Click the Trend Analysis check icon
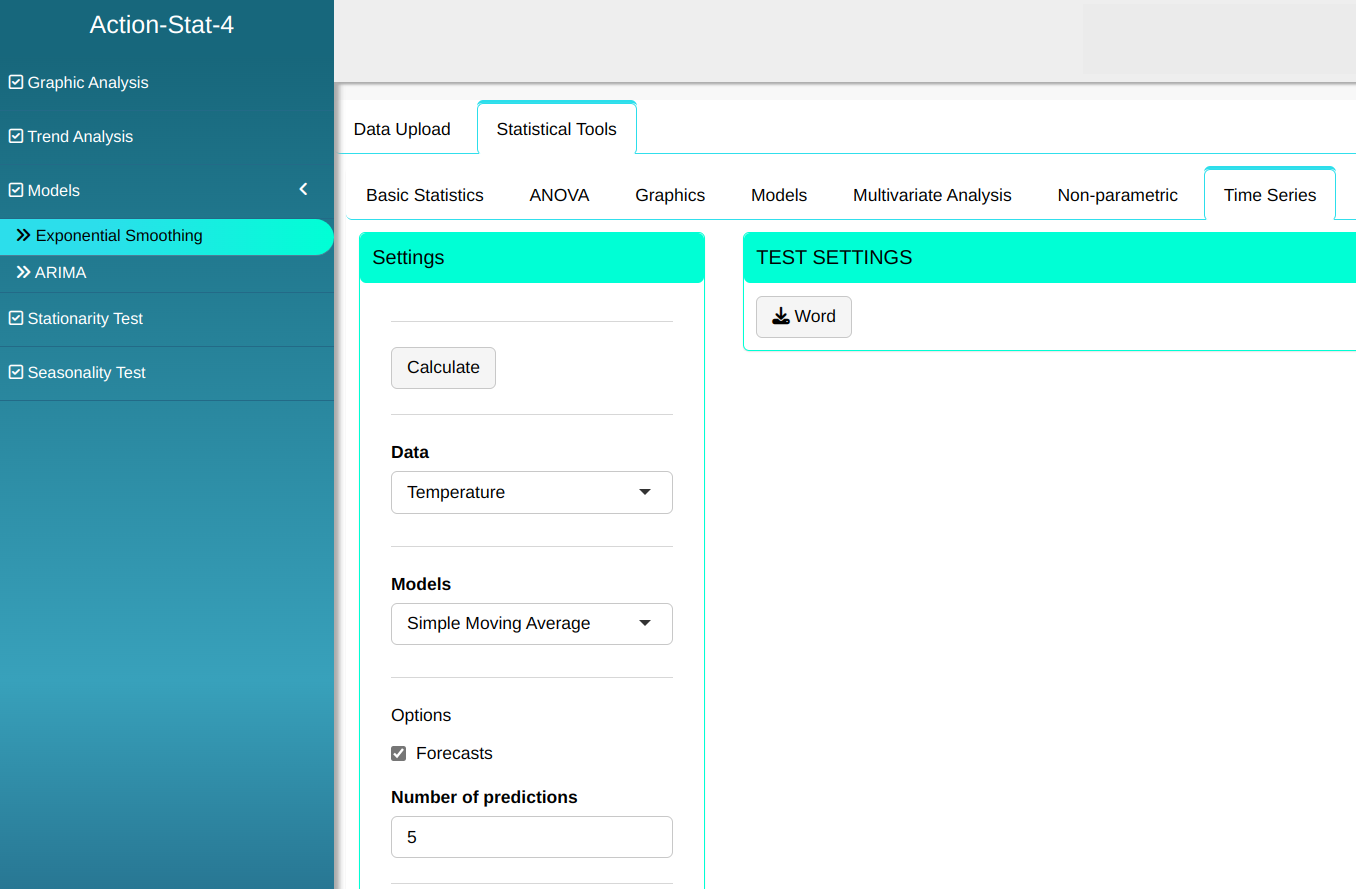 tap(16, 137)
